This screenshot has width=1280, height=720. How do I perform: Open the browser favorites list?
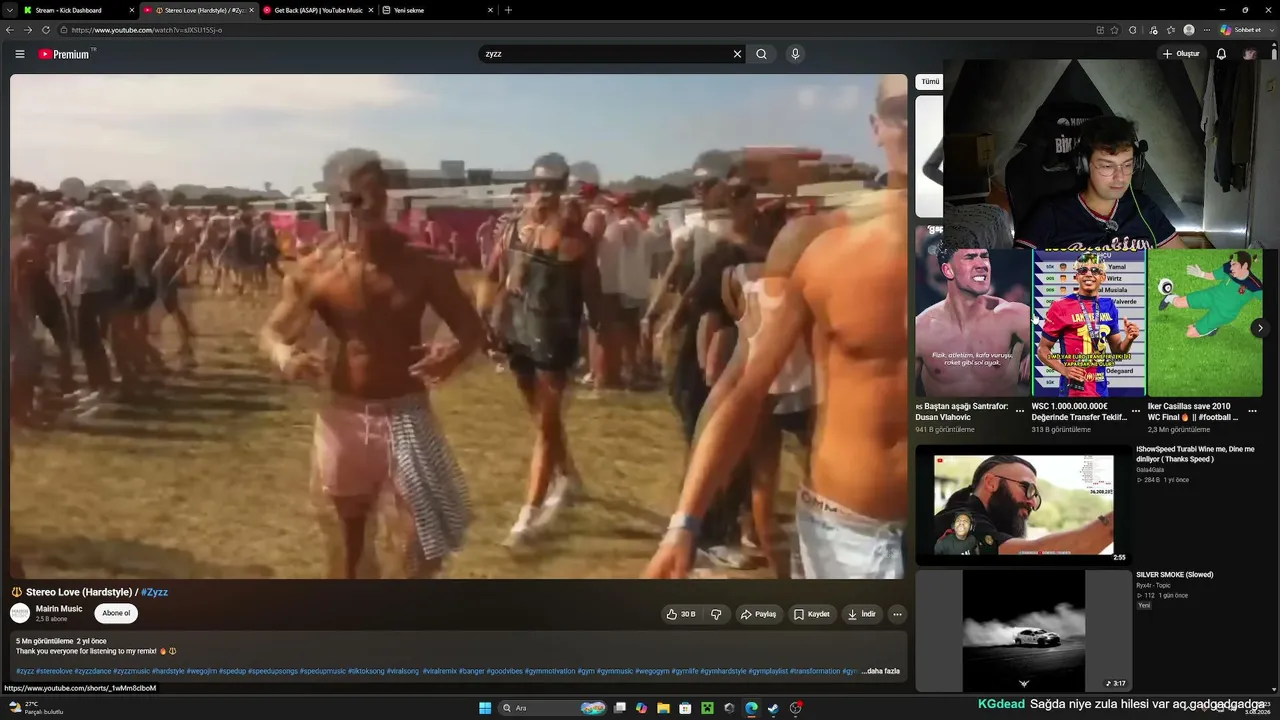pos(1171,30)
